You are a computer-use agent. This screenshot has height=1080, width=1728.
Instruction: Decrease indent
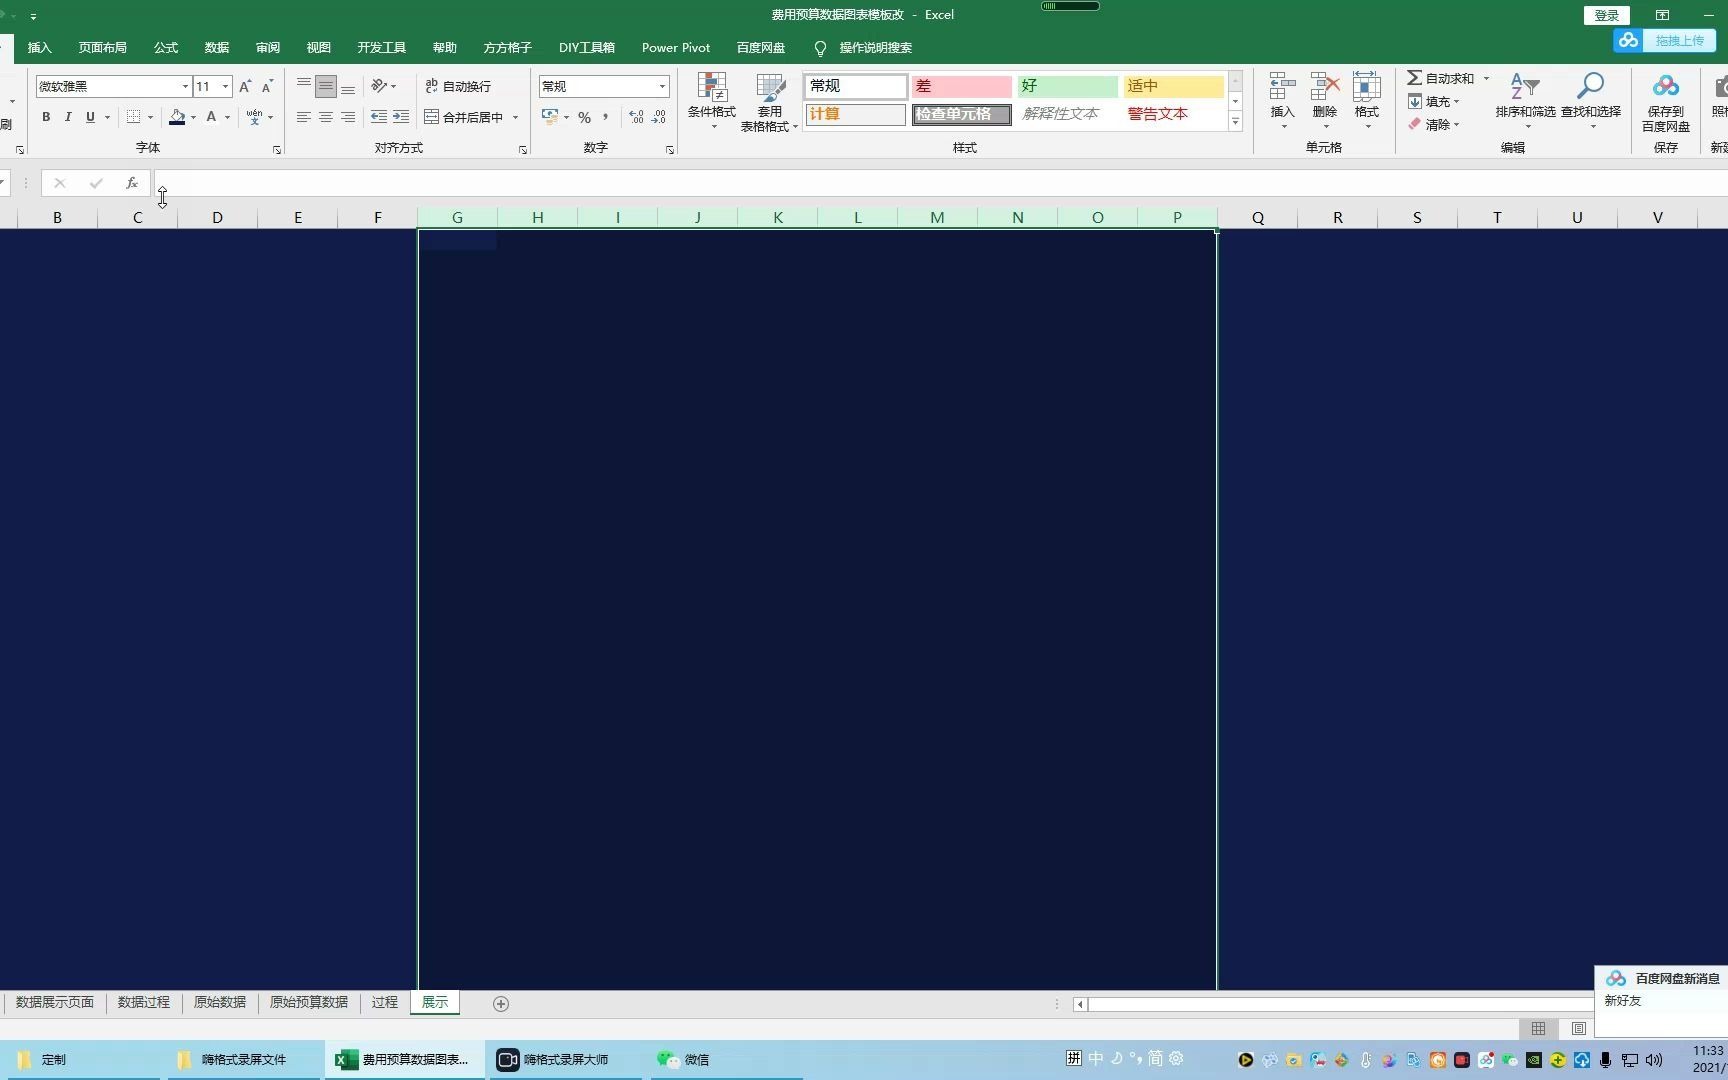[379, 117]
